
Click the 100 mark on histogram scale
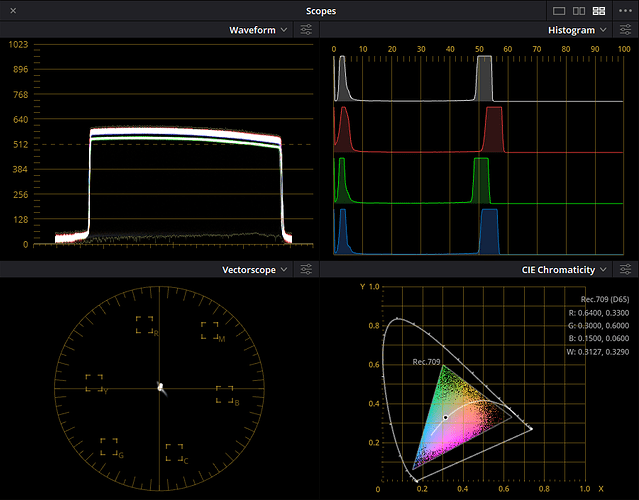[624, 49]
